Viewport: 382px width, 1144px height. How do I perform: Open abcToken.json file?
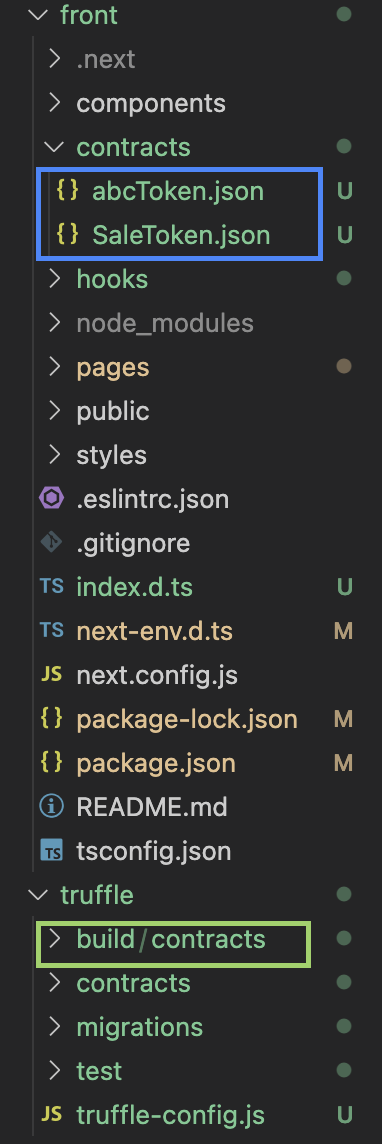pos(178,191)
